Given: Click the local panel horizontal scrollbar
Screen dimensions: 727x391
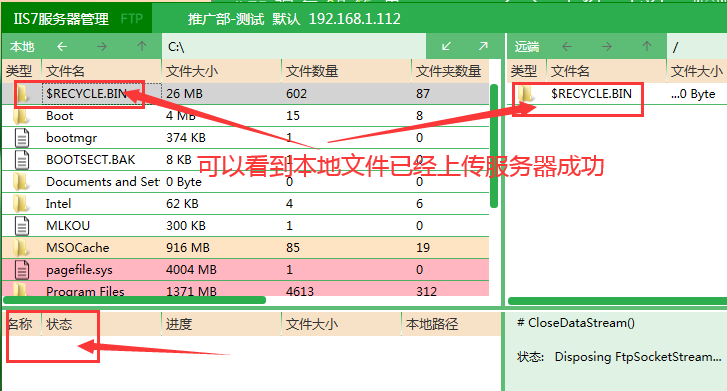Looking at the screenshot, I should tap(134, 300).
